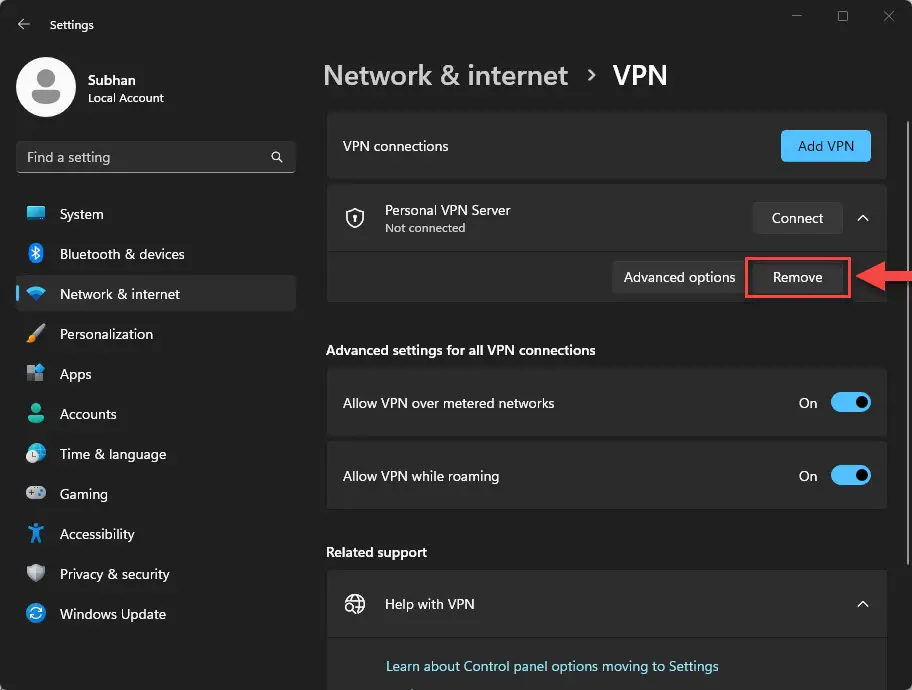Click the Windows Update sync icon
This screenshot has height=690, width=912.
tap(36, 614)
